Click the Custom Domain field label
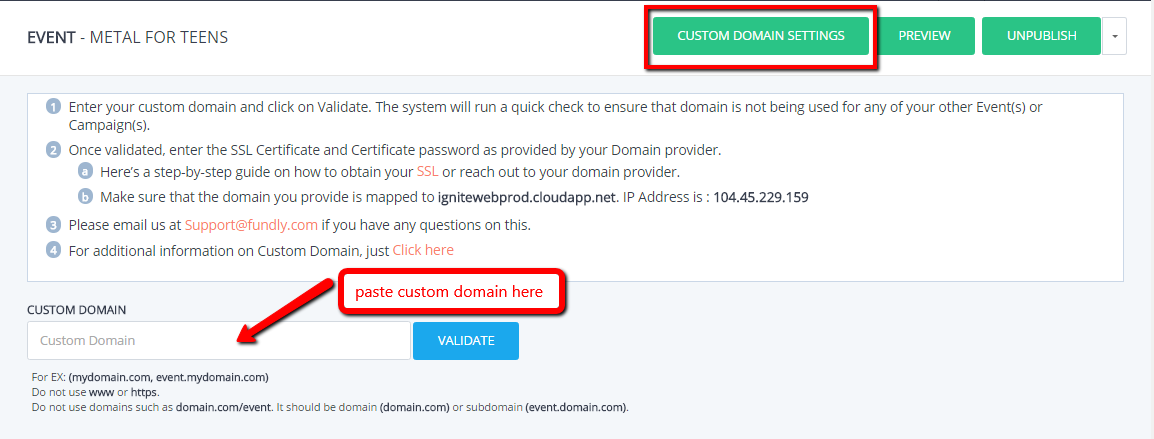 pos(77,310)
